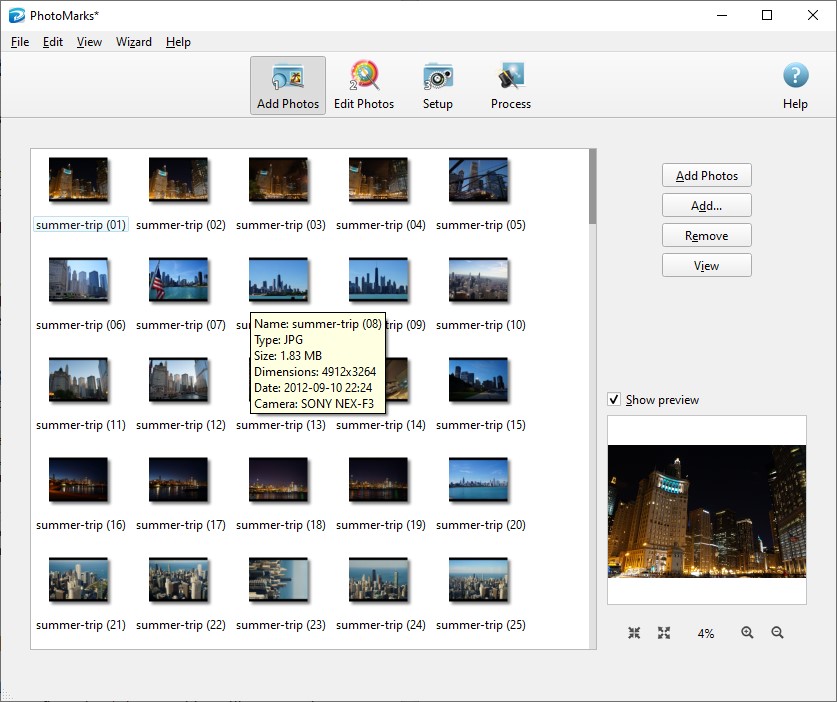This screenshot has height=702, width=837.
Task: Uncheck the Show preview checkbox
Action: click(x=614, y=400)
